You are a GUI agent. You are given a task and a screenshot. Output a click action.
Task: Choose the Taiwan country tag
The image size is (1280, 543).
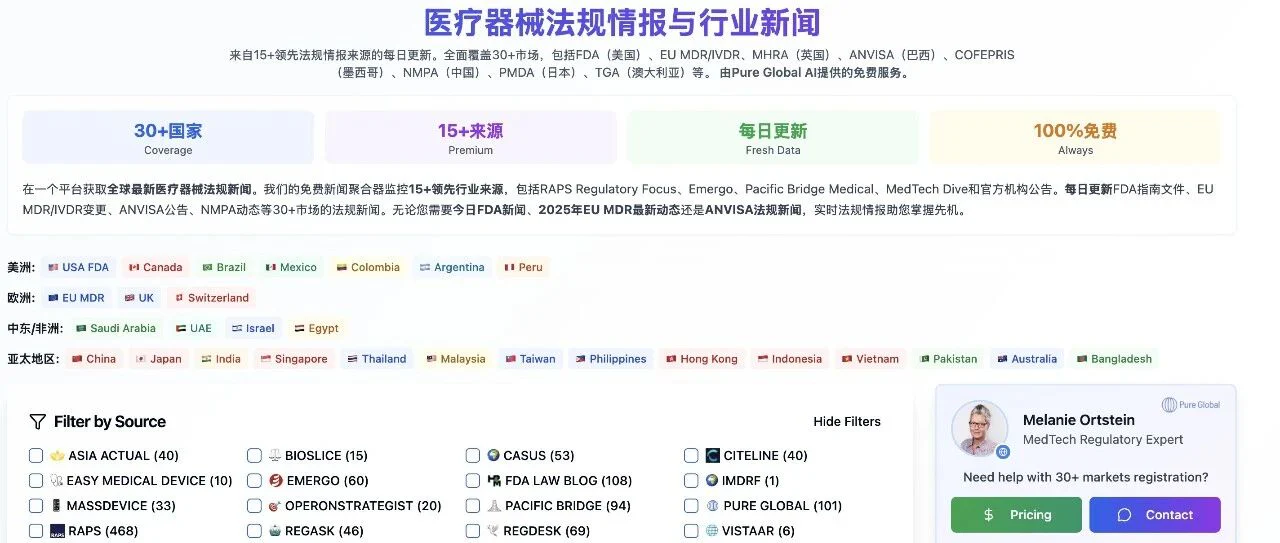pyautogui.click(x=530, y=359)
